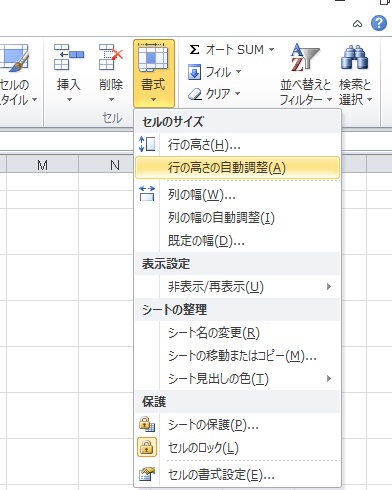Expand the シート見出しの色 submenu arrow

click(x=329, y=378)
